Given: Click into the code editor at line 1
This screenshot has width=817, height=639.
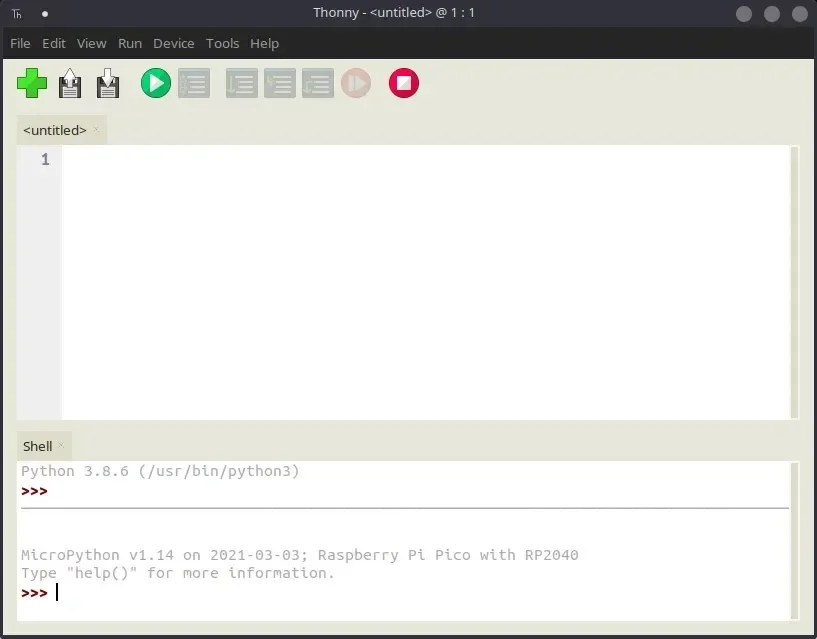Looking at the screenshot, I should (x=425, y=159).
